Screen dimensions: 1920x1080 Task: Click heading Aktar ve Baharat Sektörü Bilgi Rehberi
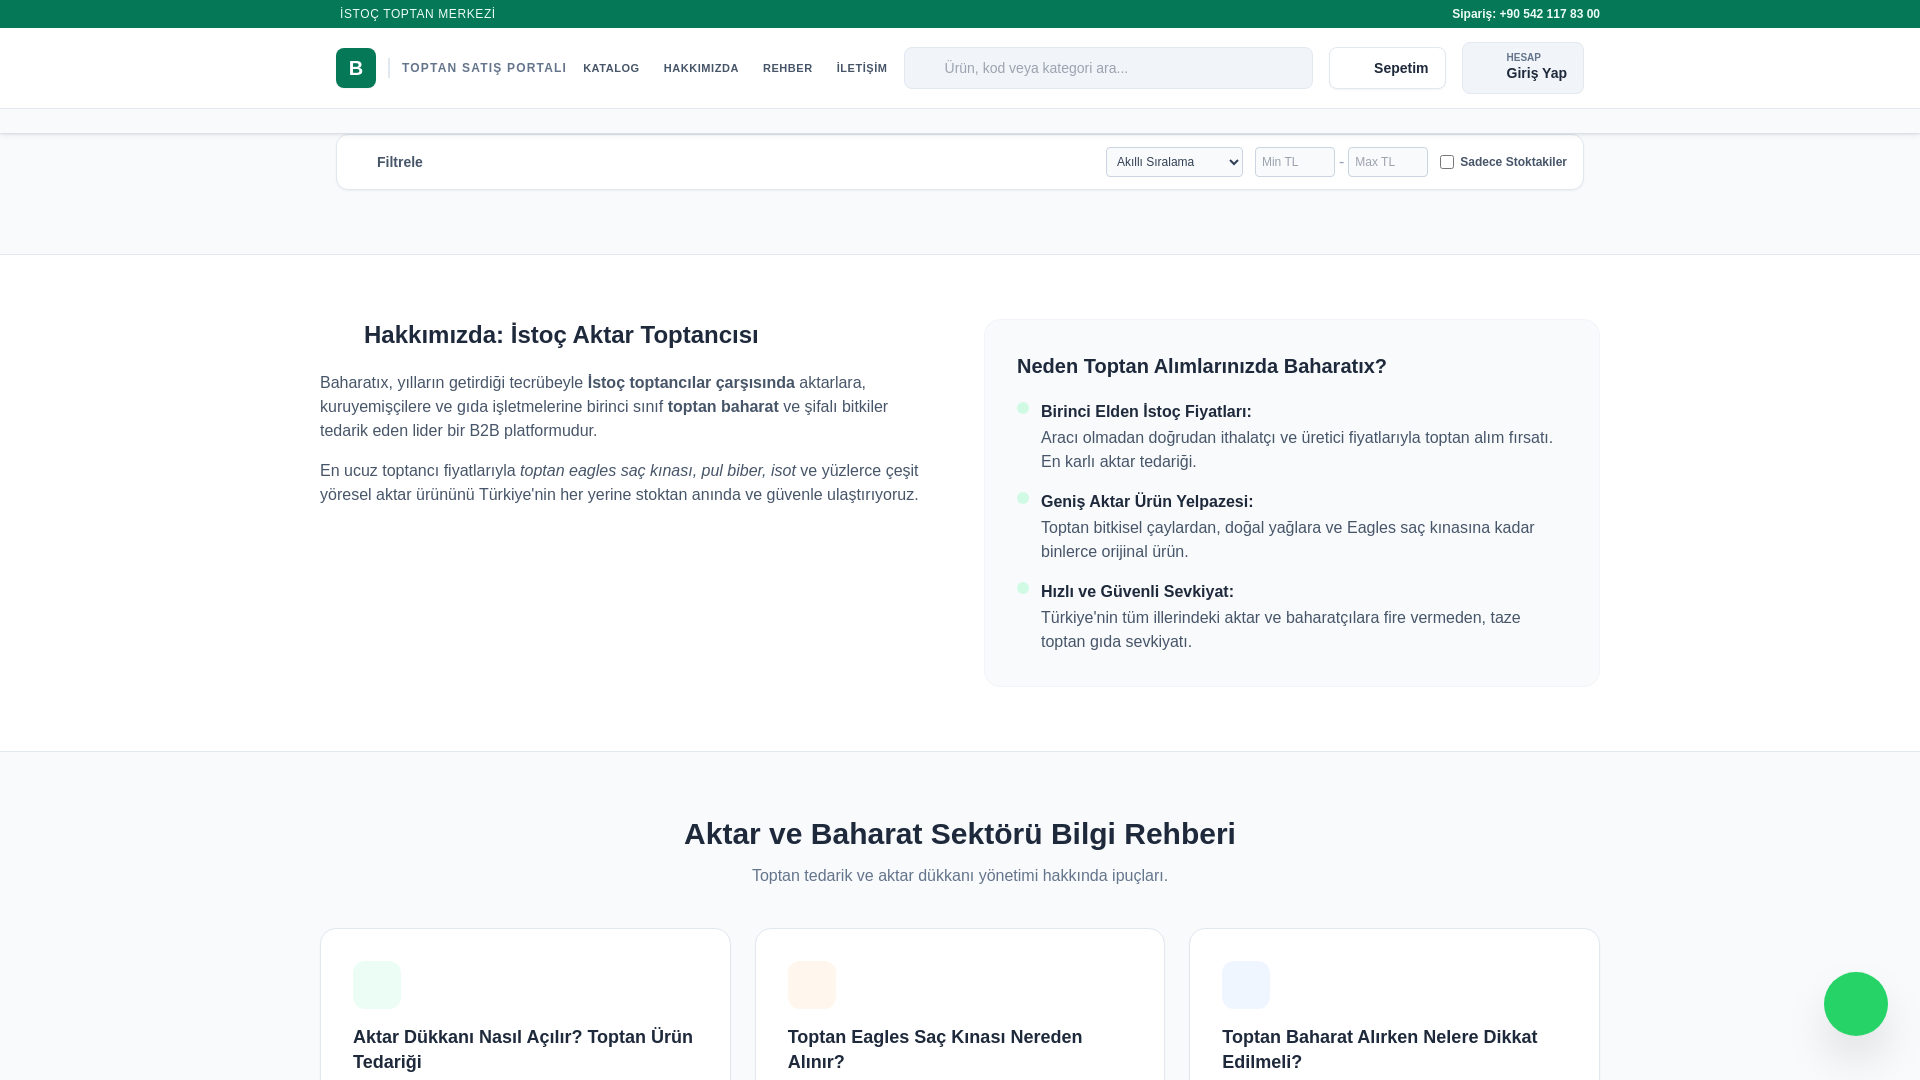point(960,834)
